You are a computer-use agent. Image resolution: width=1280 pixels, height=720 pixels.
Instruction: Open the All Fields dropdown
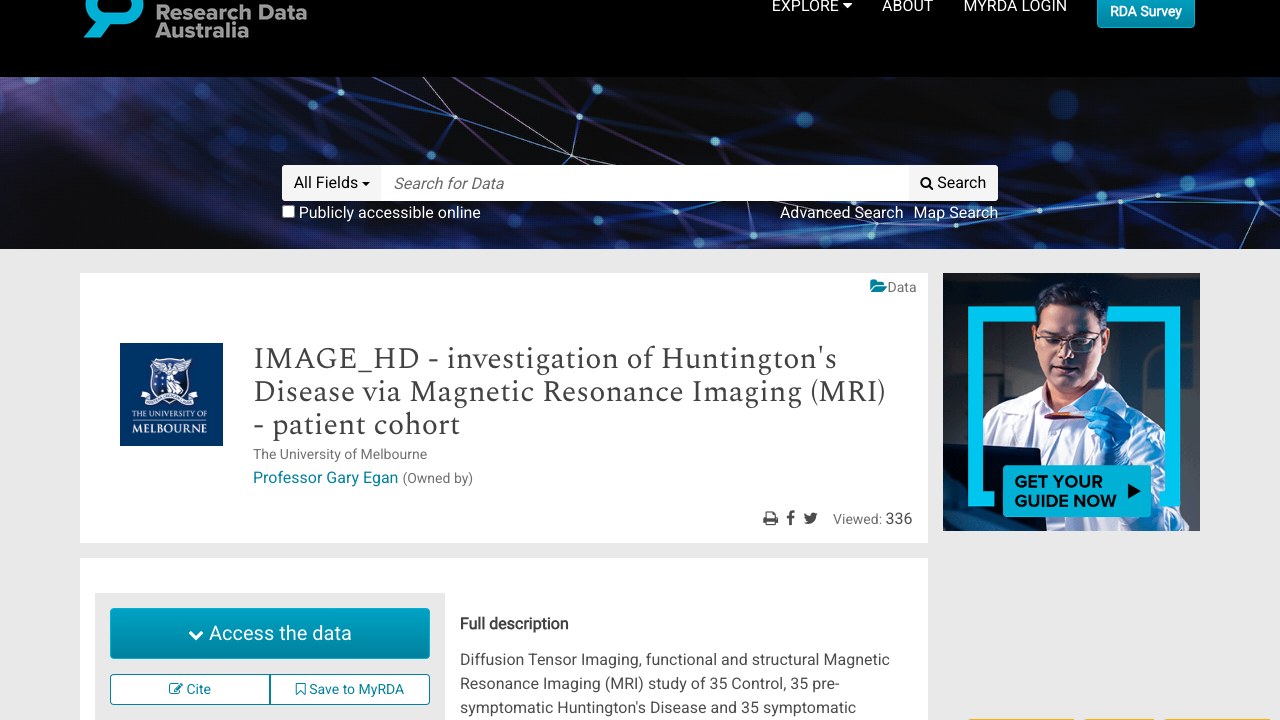pyautogui.click(x=332, y=183)
